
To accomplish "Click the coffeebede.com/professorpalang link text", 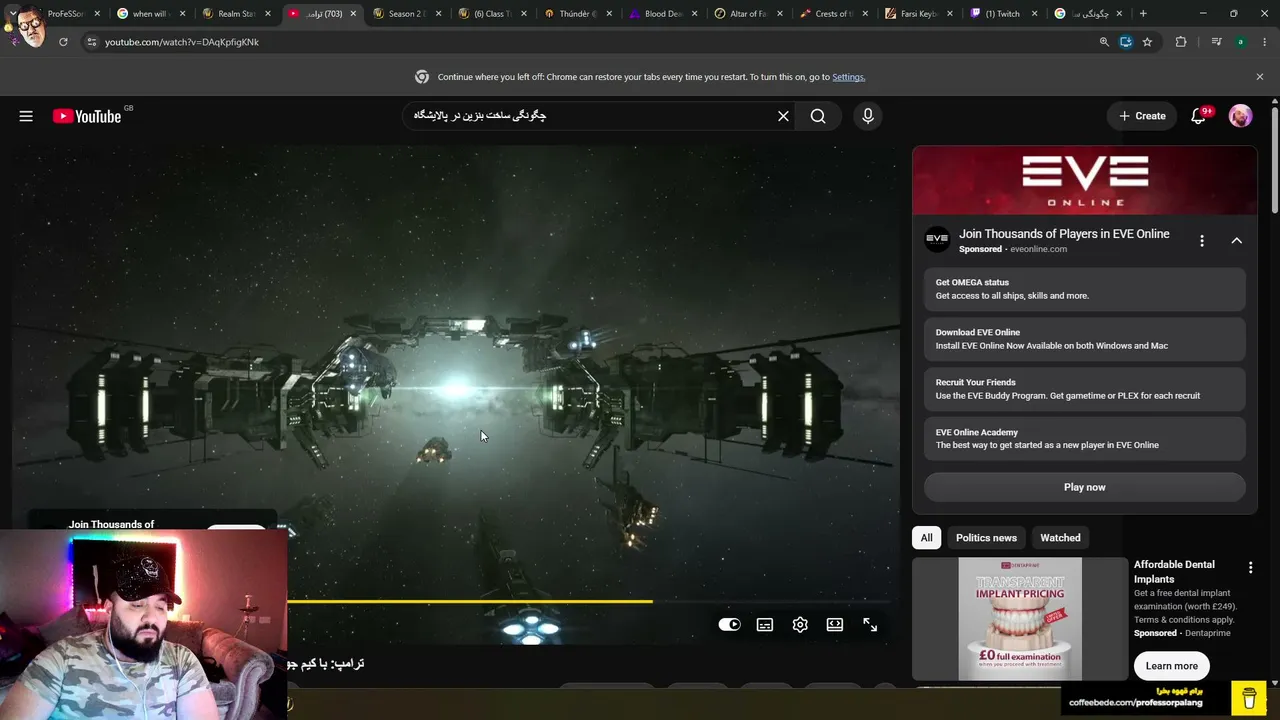I will [x=1136, y=703].
